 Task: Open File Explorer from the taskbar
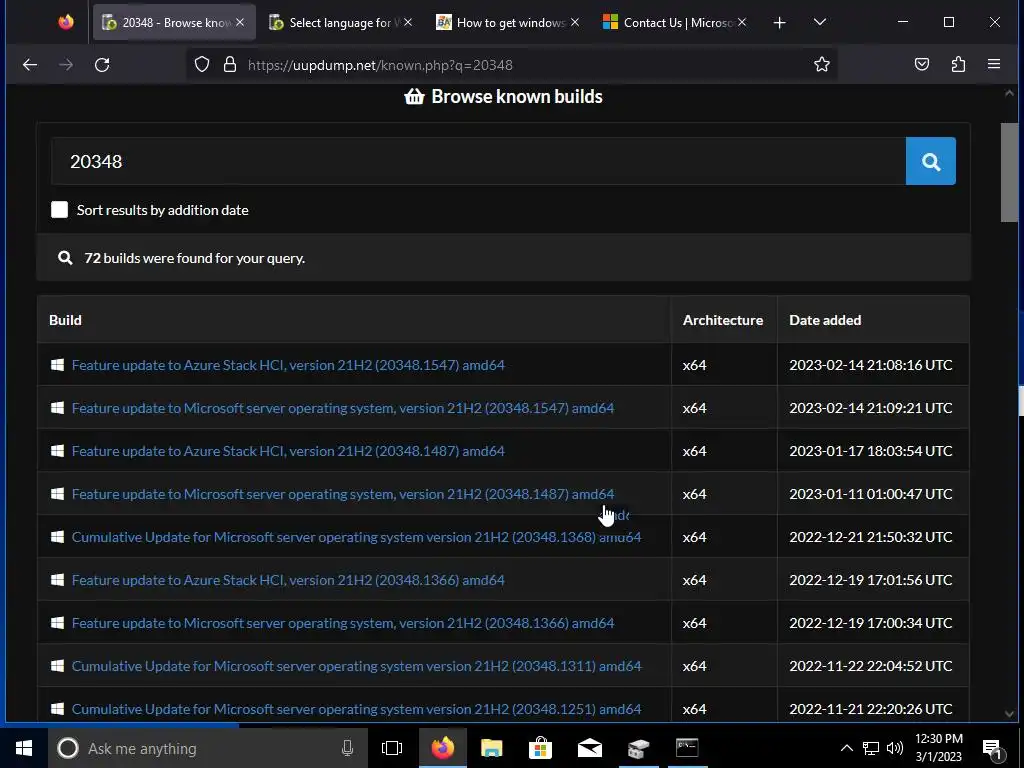point(491,748)
